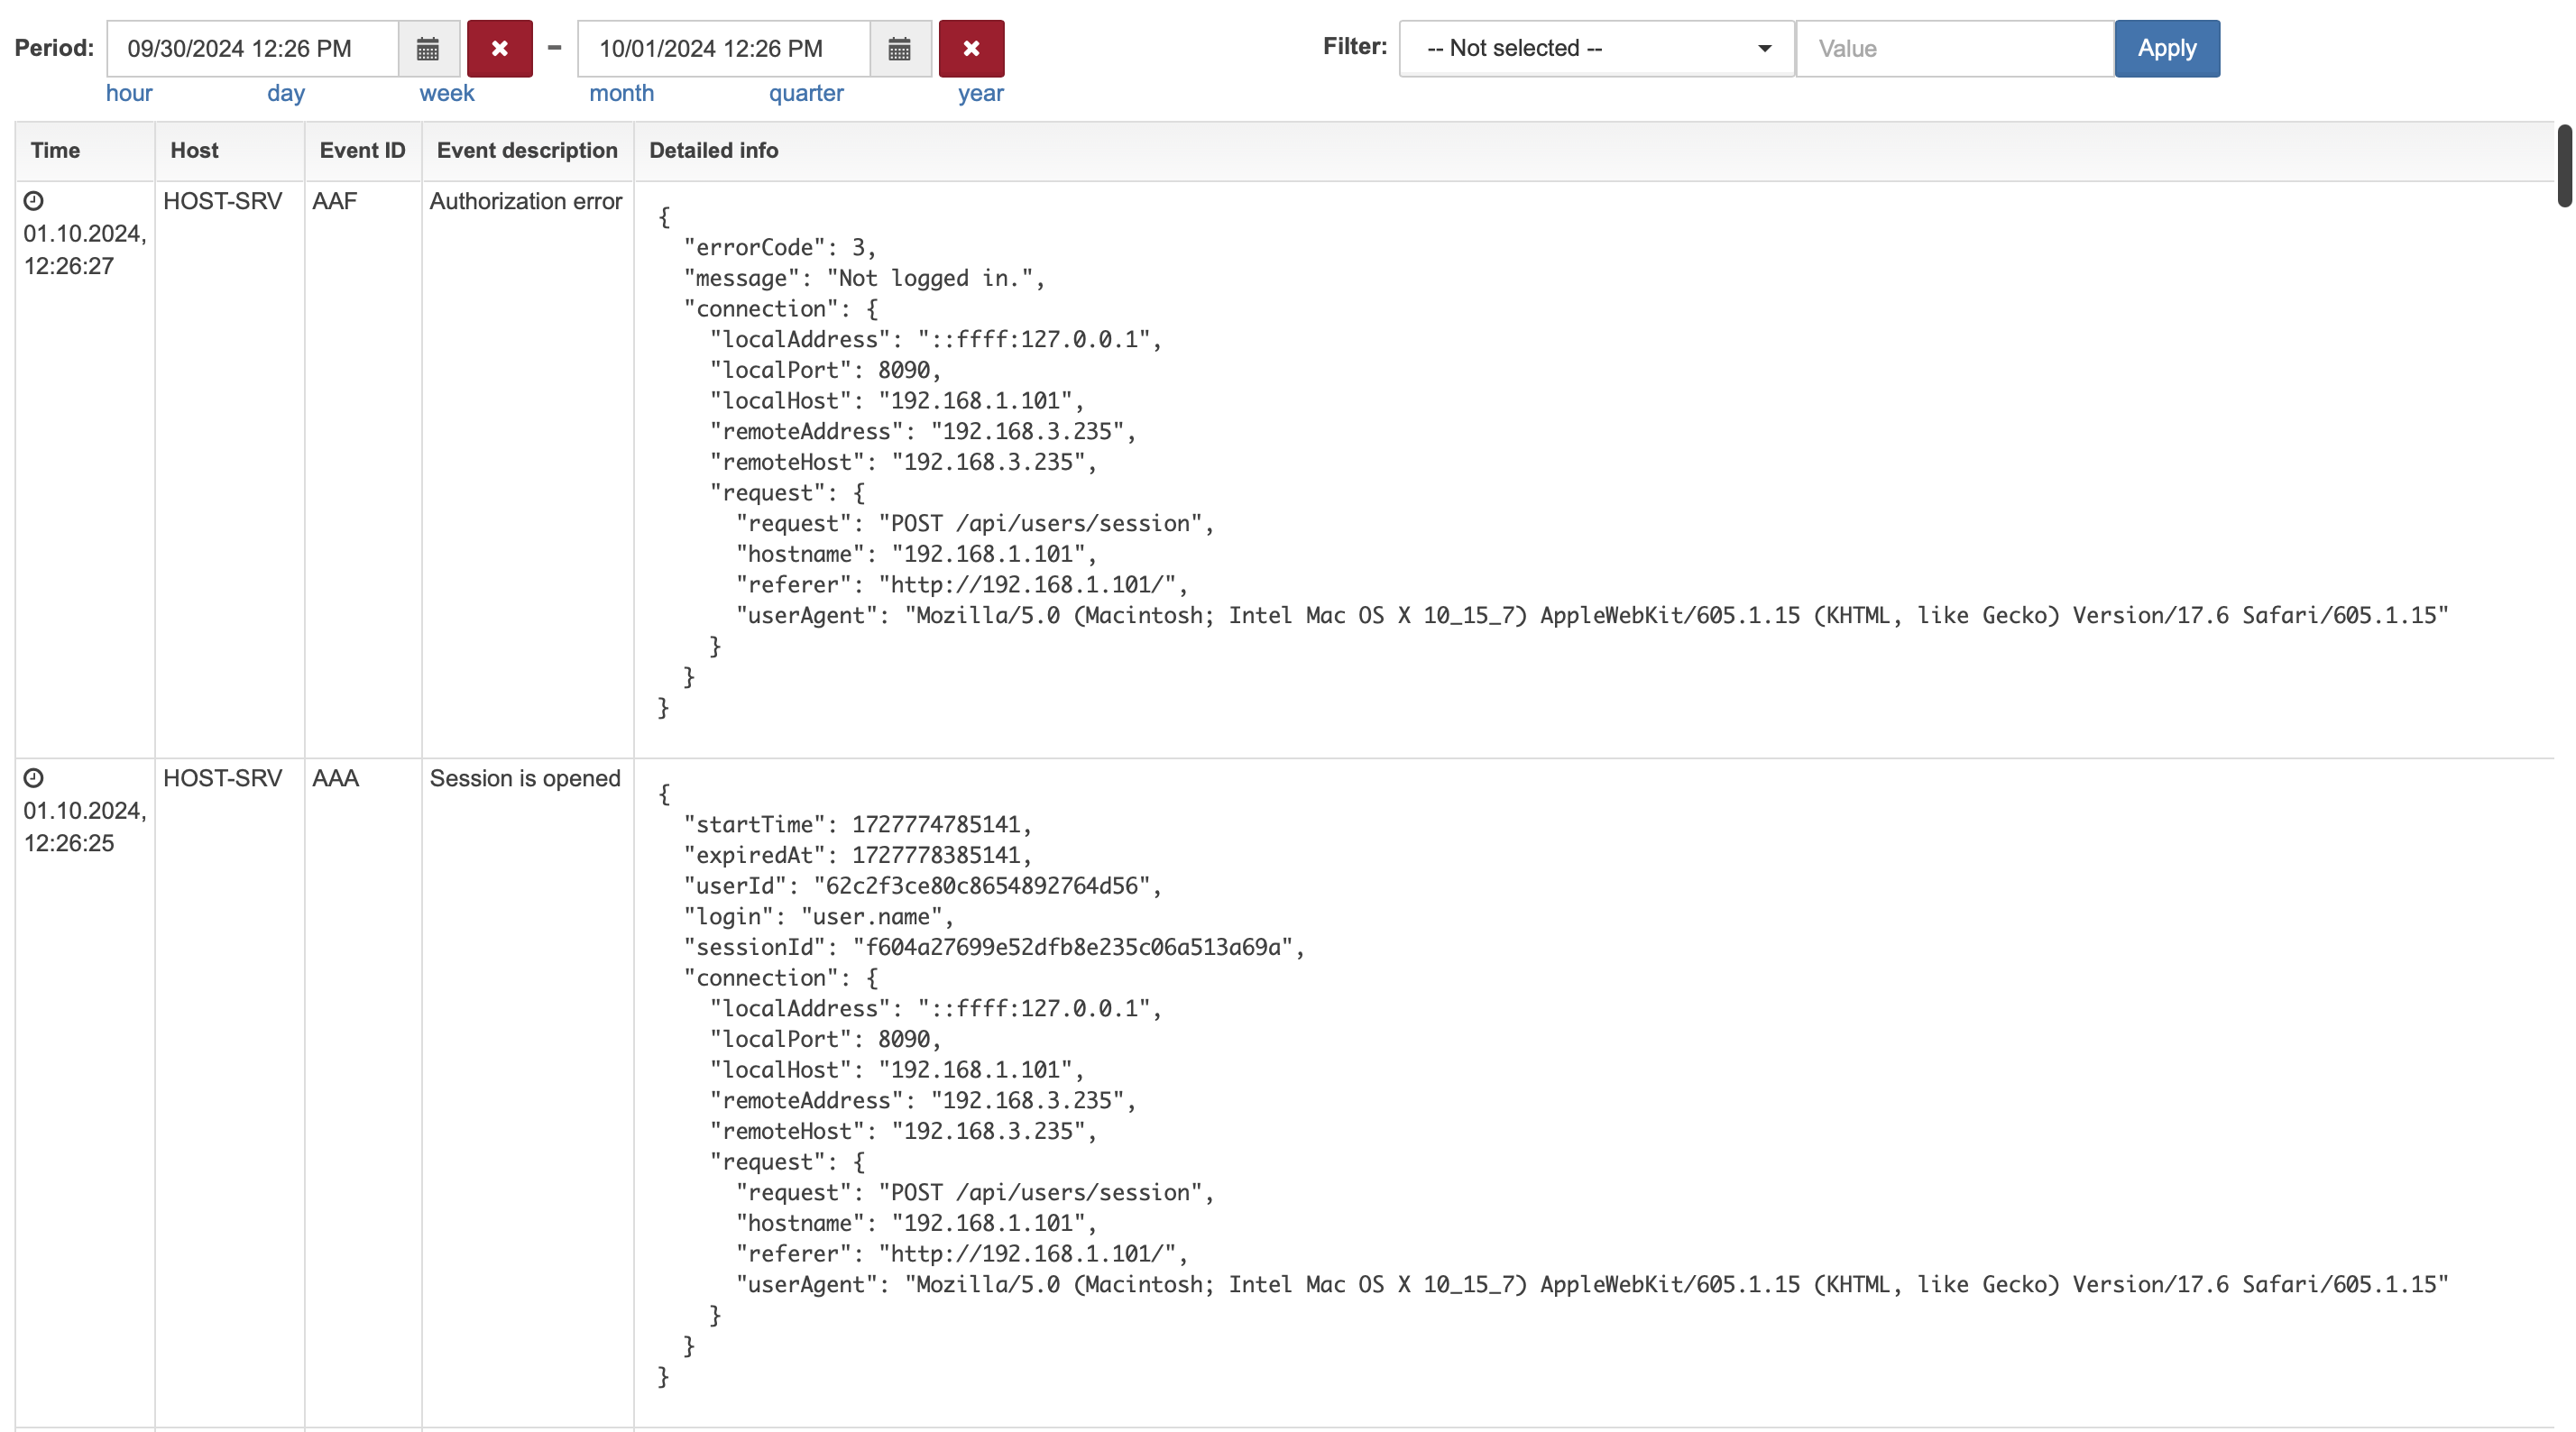Set period to last day
The image size is (2576, 1432).
point(286,93)
